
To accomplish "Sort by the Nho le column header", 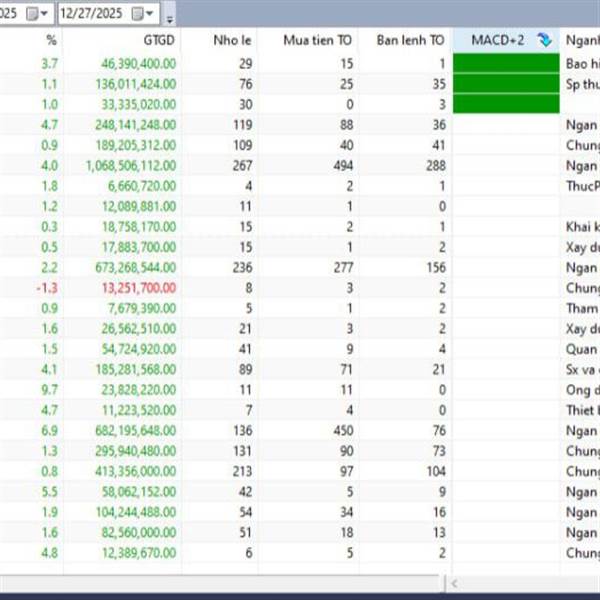I will (x=232, y=40).
